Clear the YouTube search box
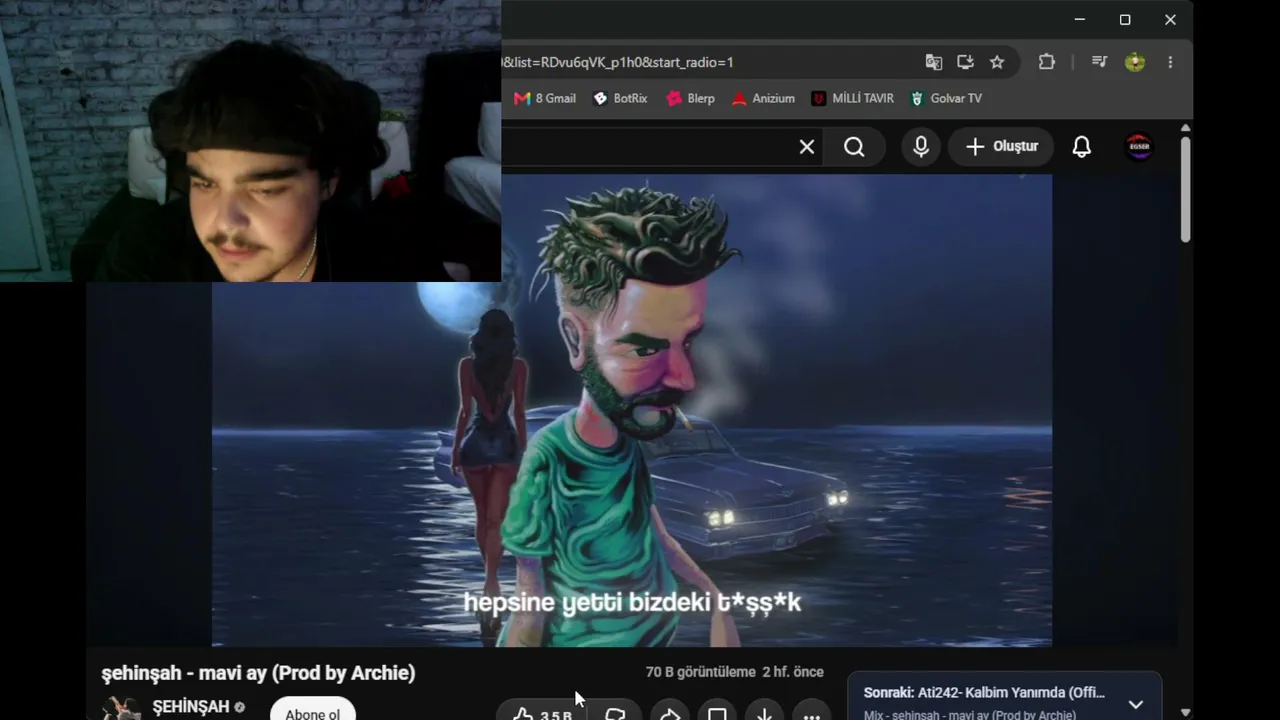This screenshot has height=720, width=1280. click(x=807, y=147)
